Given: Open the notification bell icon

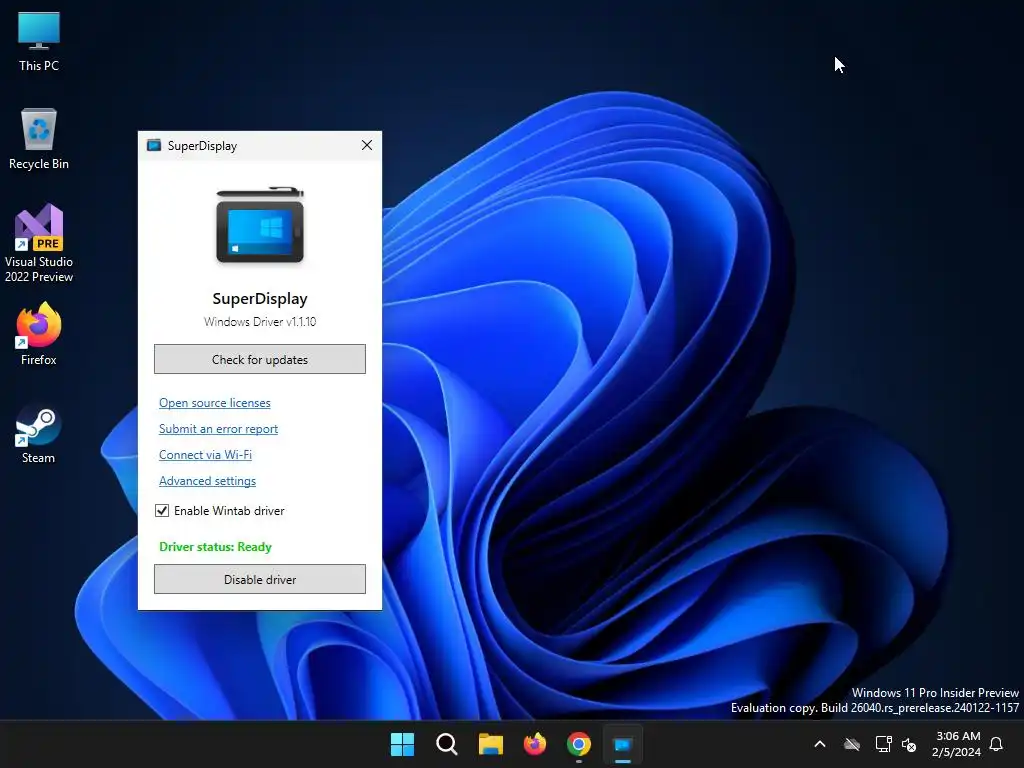Looking at the screenshot, I should (997, 744).
